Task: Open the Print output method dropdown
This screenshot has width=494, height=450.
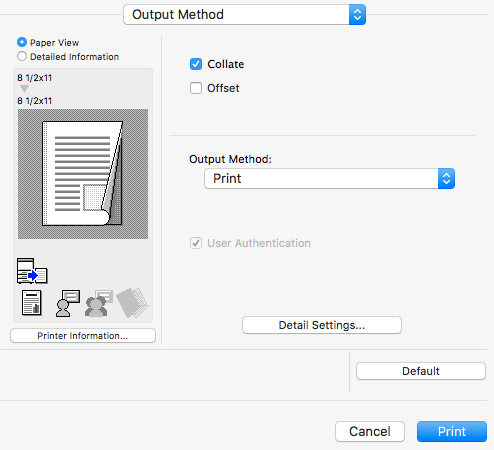Action: tap(329, 179)
